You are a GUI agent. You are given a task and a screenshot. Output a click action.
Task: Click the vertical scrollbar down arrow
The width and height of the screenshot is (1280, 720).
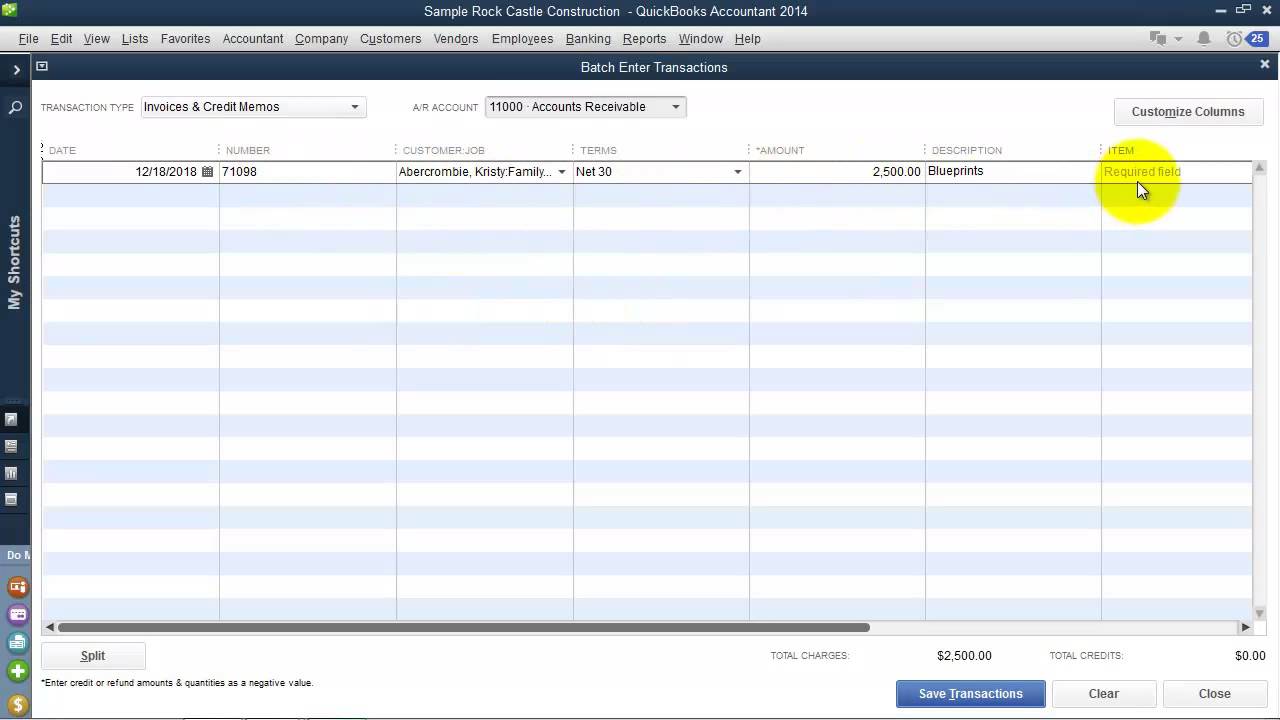coord(1259,613)
